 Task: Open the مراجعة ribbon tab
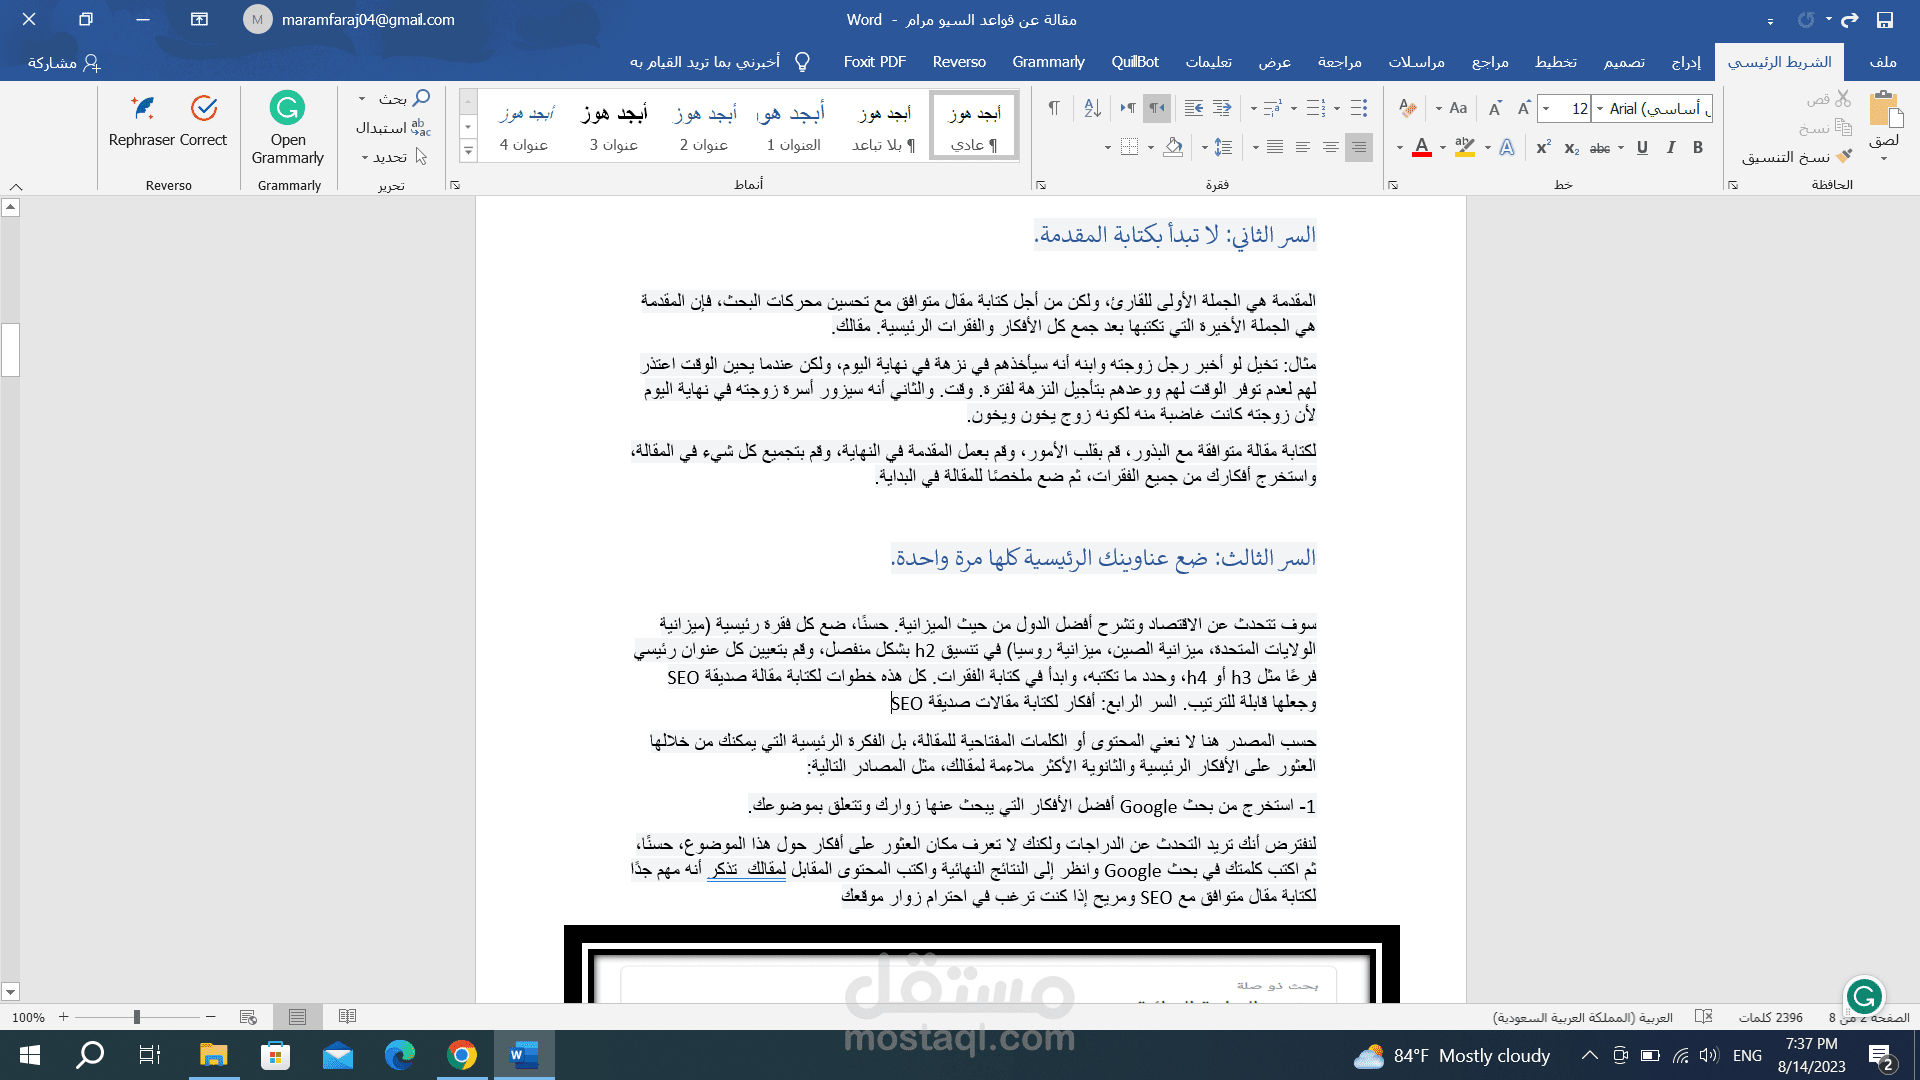click(1339, 62)
